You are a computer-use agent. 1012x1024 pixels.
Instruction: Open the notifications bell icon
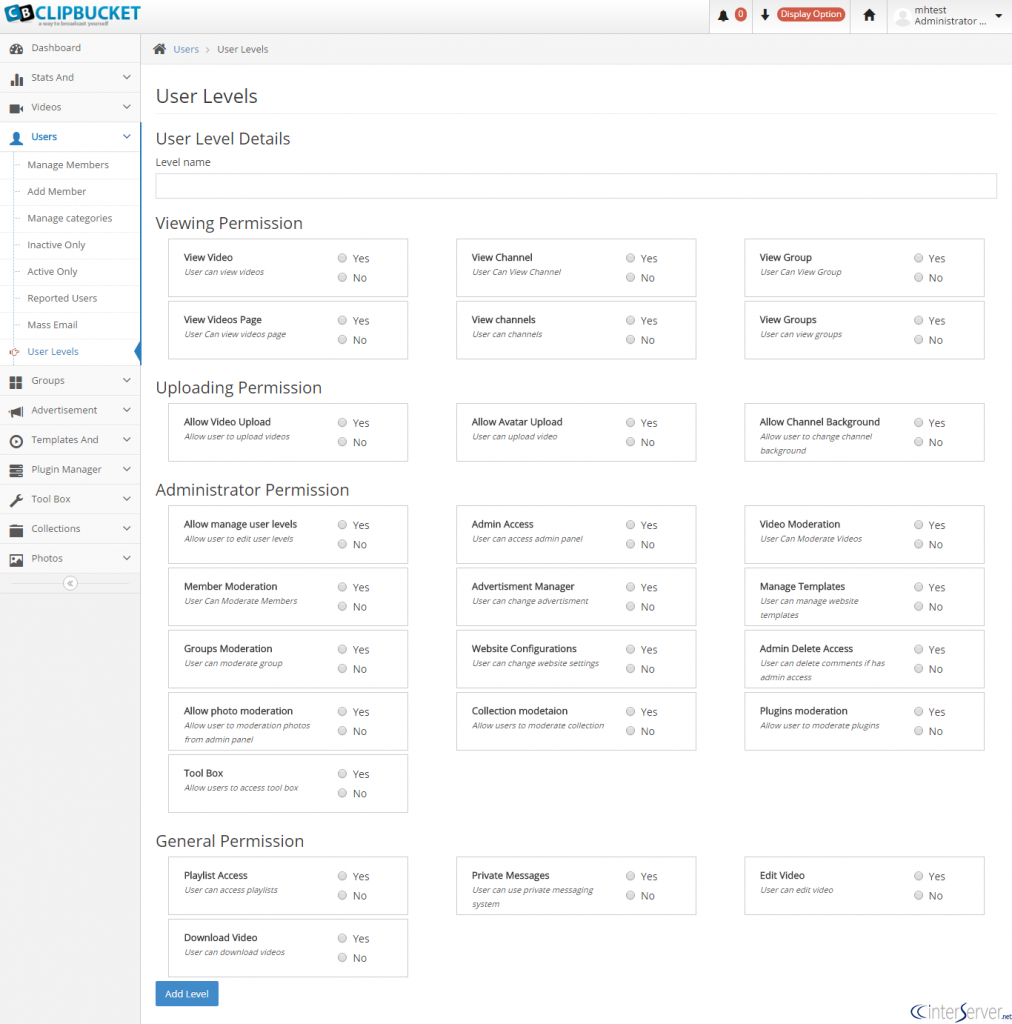click(723, 15)
